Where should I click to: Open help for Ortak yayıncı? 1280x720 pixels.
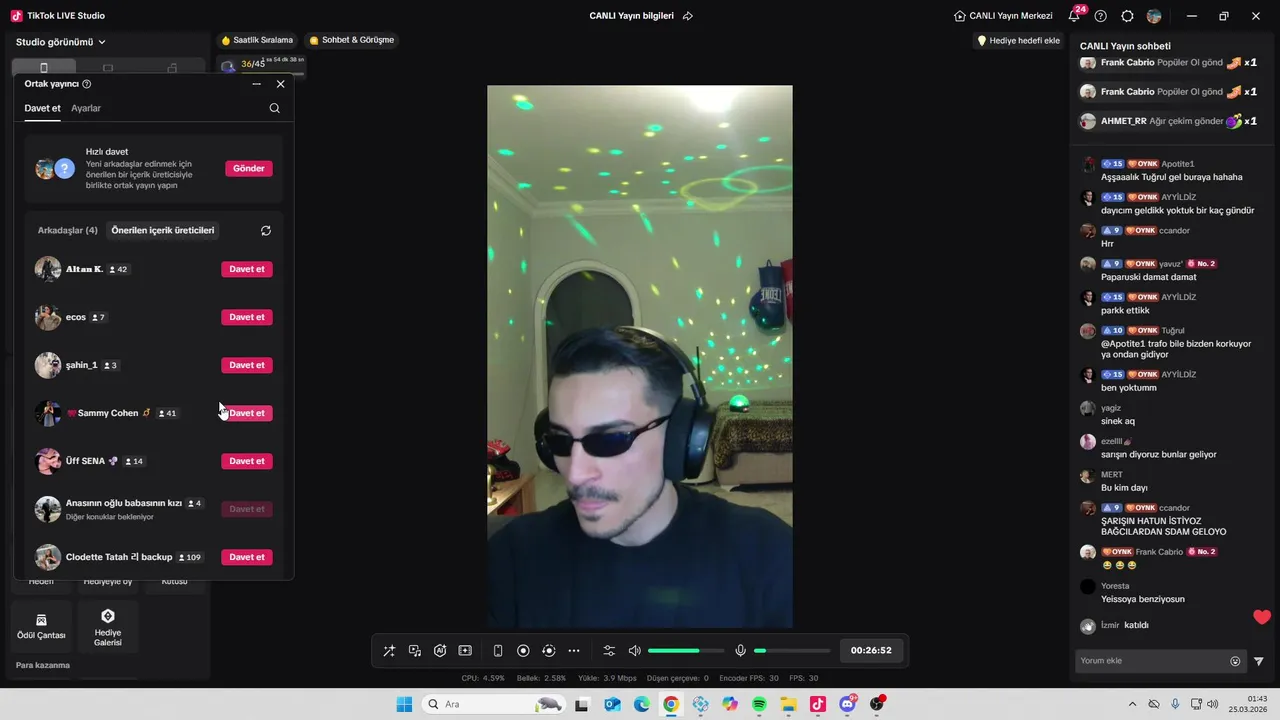[87, 84]
